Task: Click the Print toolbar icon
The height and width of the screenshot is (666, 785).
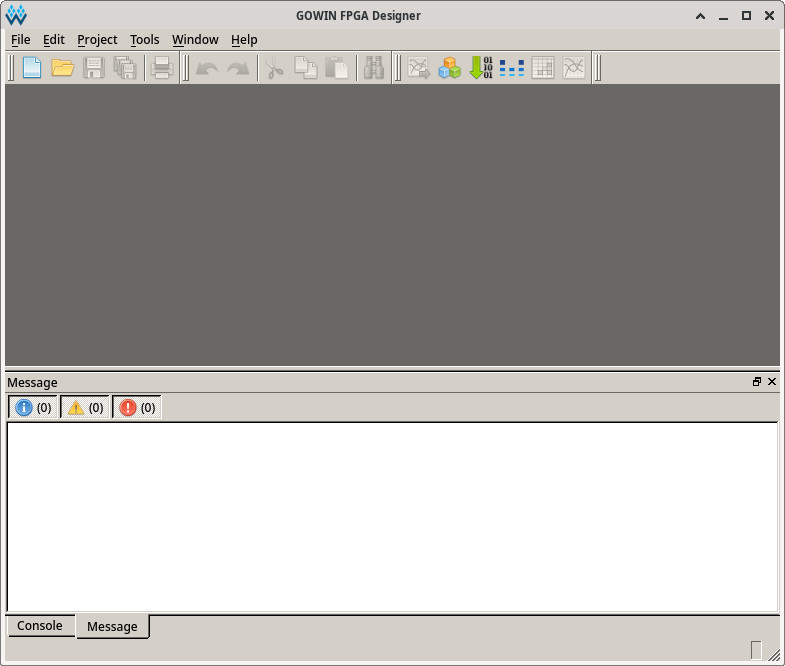Action: point(162,68)
